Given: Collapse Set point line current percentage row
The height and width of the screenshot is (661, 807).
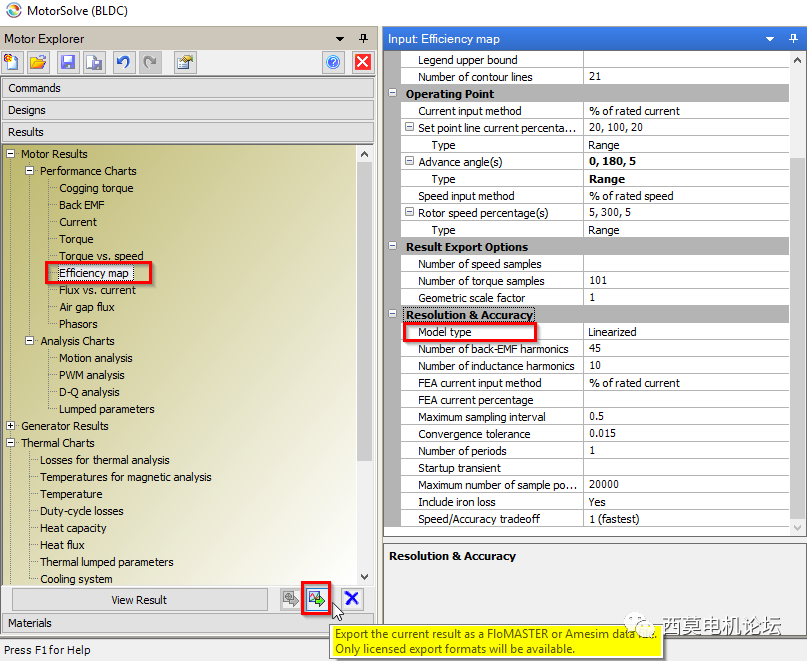Looking at the screenshot, I should coord(409,127).
